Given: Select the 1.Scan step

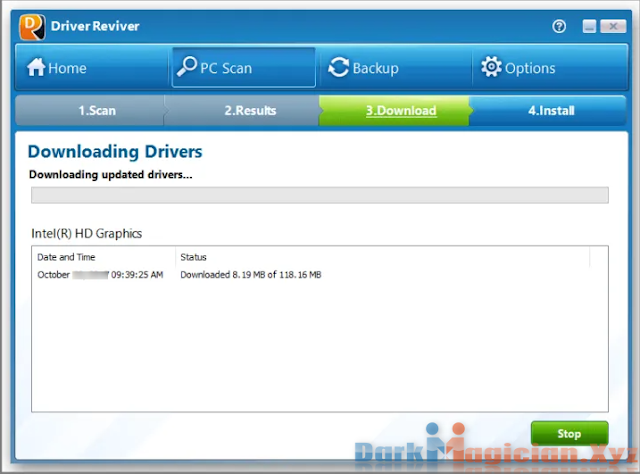Looking at the screenshot, I should [90, 110].
